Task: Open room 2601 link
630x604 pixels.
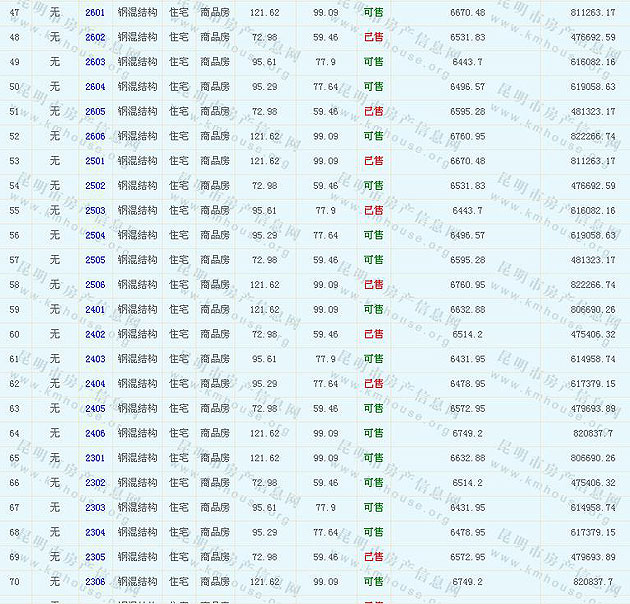Action: (x=95, y=12)
